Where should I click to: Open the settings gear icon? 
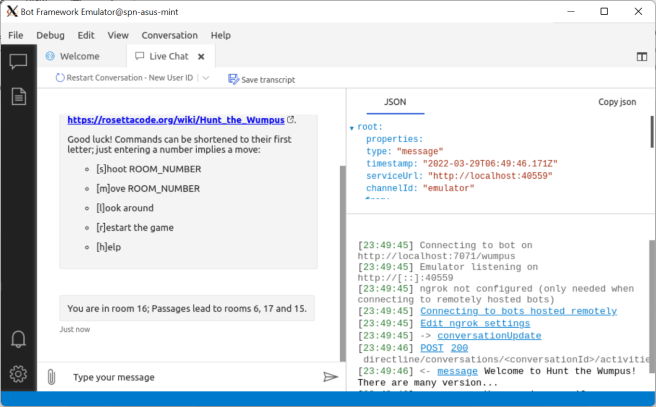[x=18, y=374]
